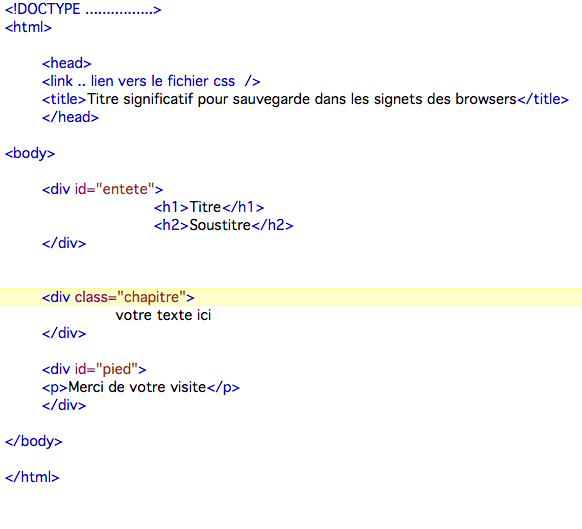Screen dimensions: 582x529
Task: Click the div id="pied" line
Action: 94,369
